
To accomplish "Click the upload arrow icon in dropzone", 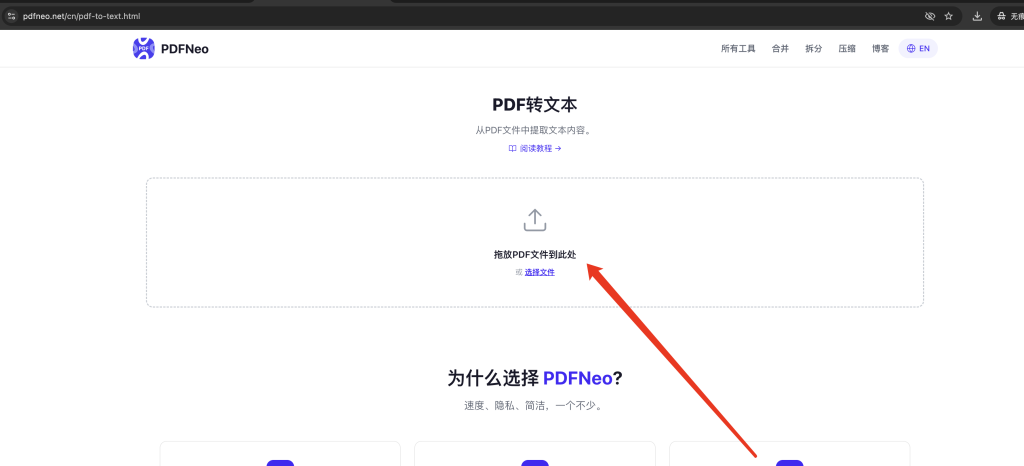I will point(535,220).
